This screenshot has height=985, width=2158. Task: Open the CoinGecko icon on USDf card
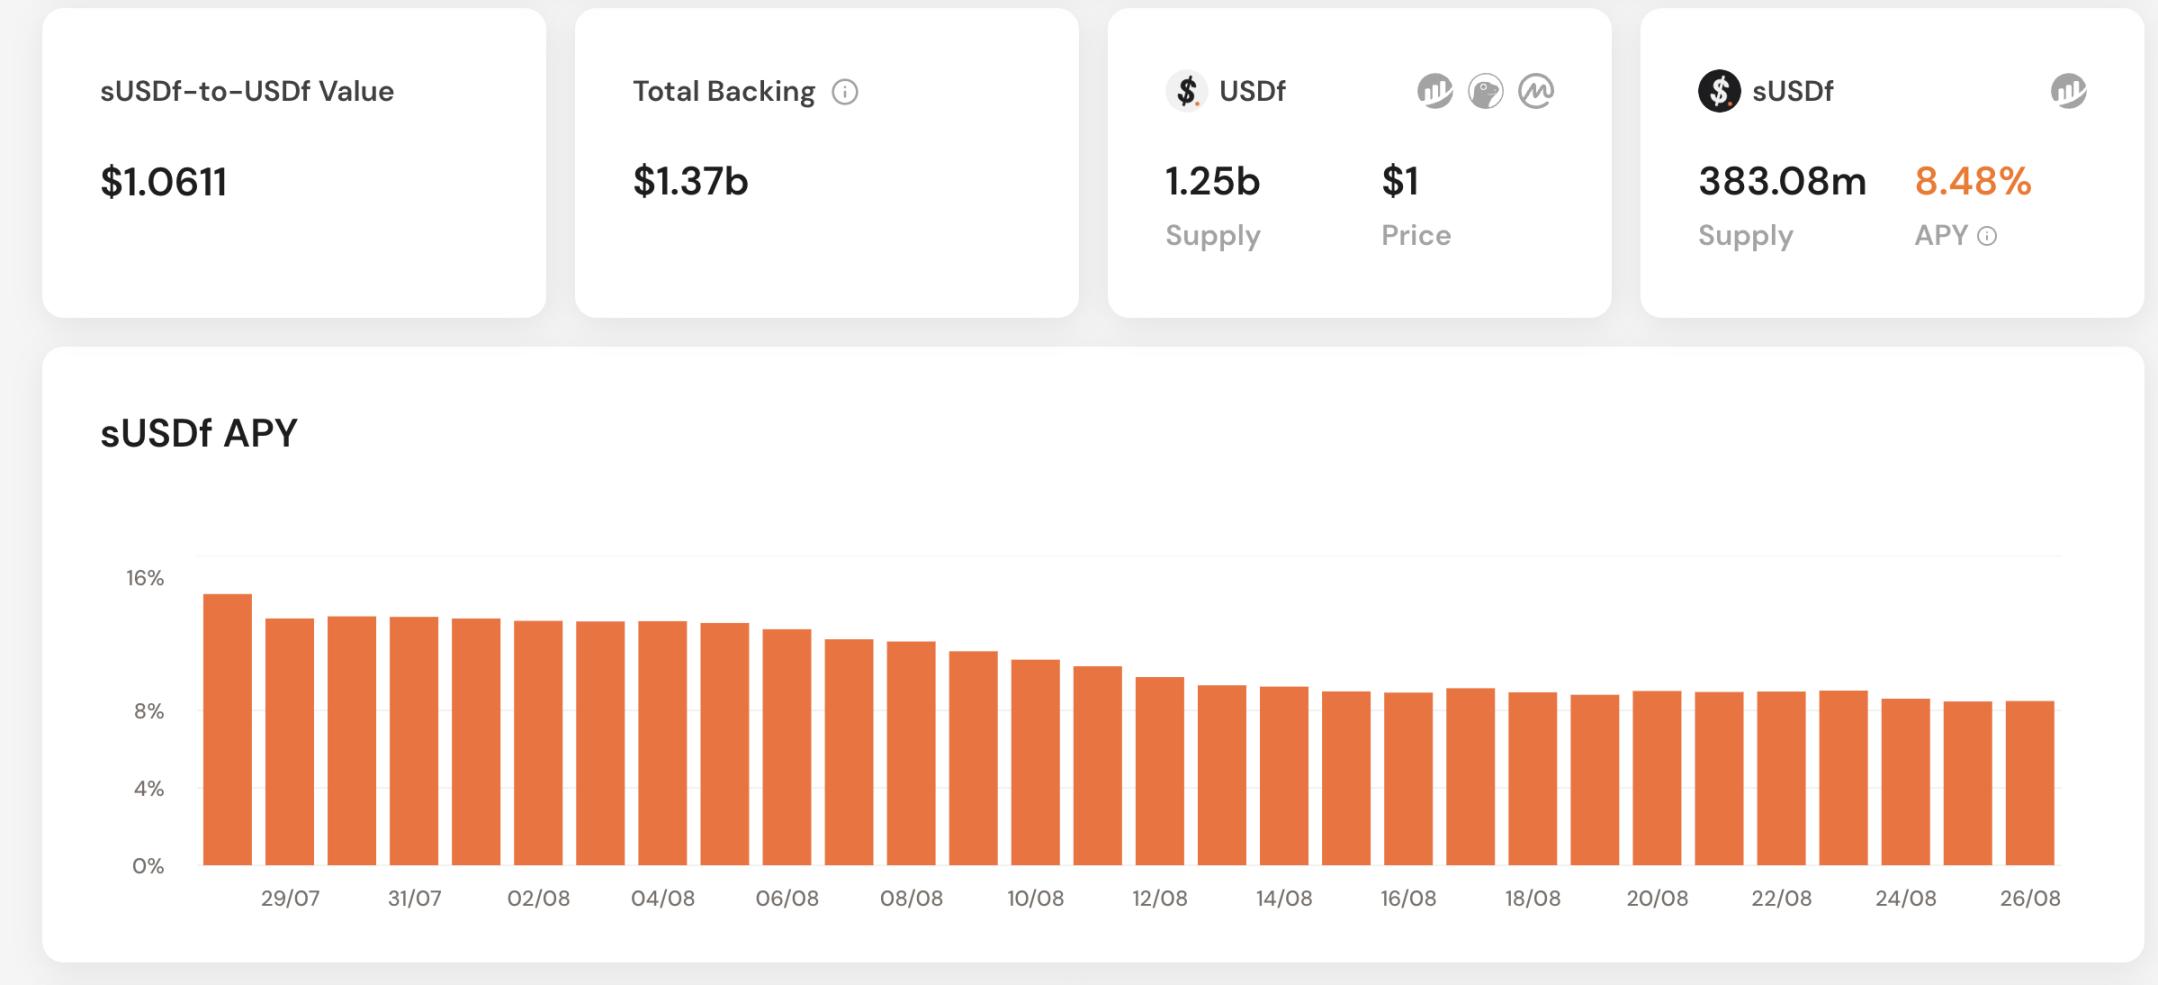[1485, 92]
